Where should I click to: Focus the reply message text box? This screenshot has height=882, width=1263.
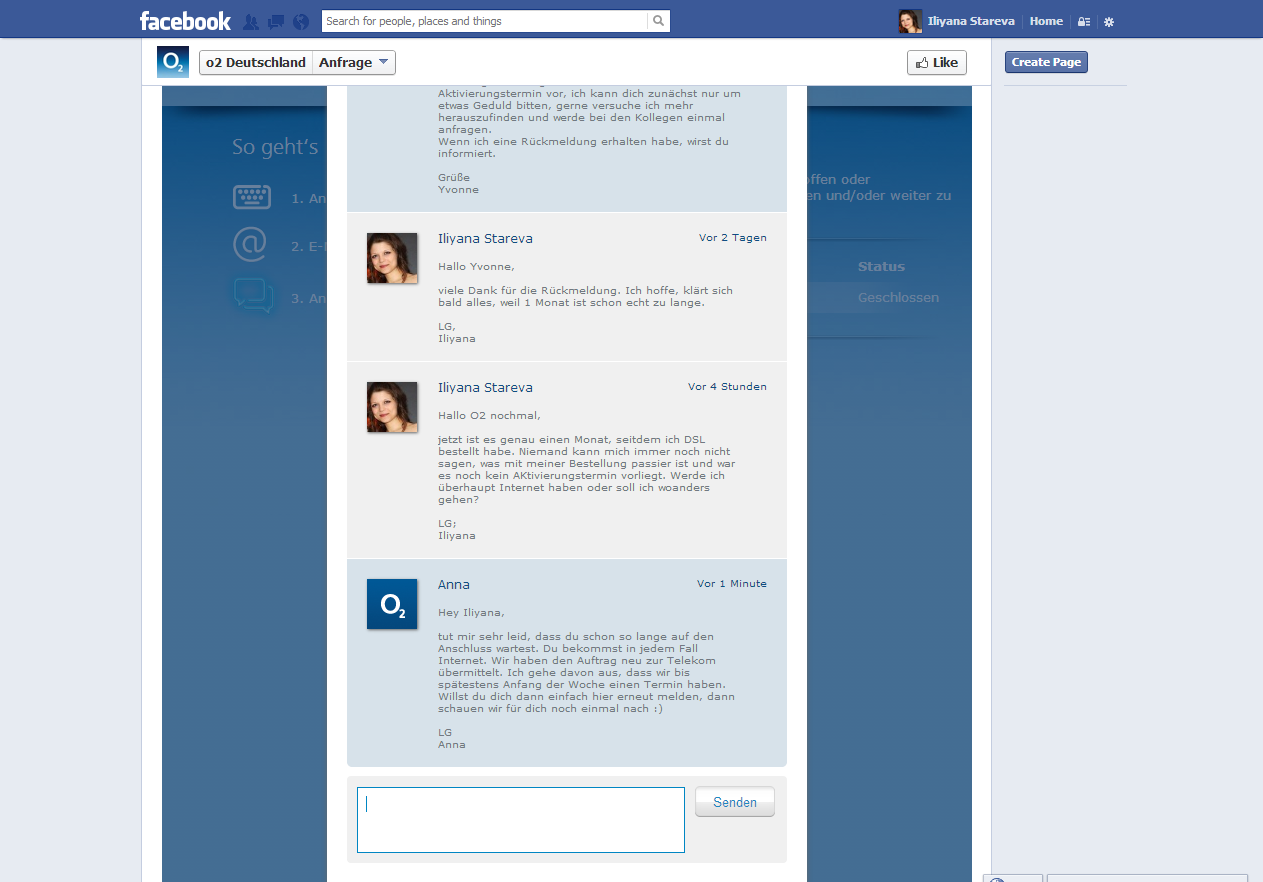(x=521, y=820)
